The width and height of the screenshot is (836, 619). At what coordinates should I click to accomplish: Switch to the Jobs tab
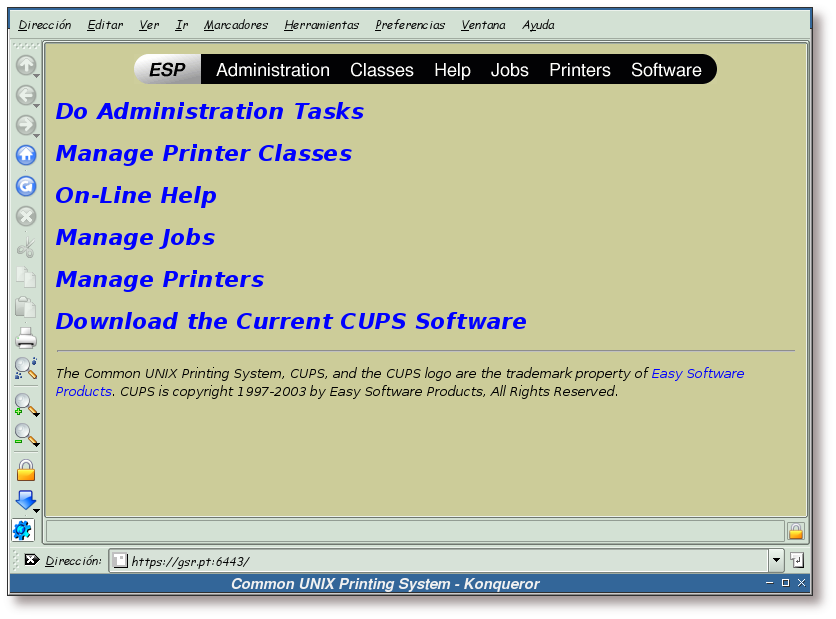(510, 70)
